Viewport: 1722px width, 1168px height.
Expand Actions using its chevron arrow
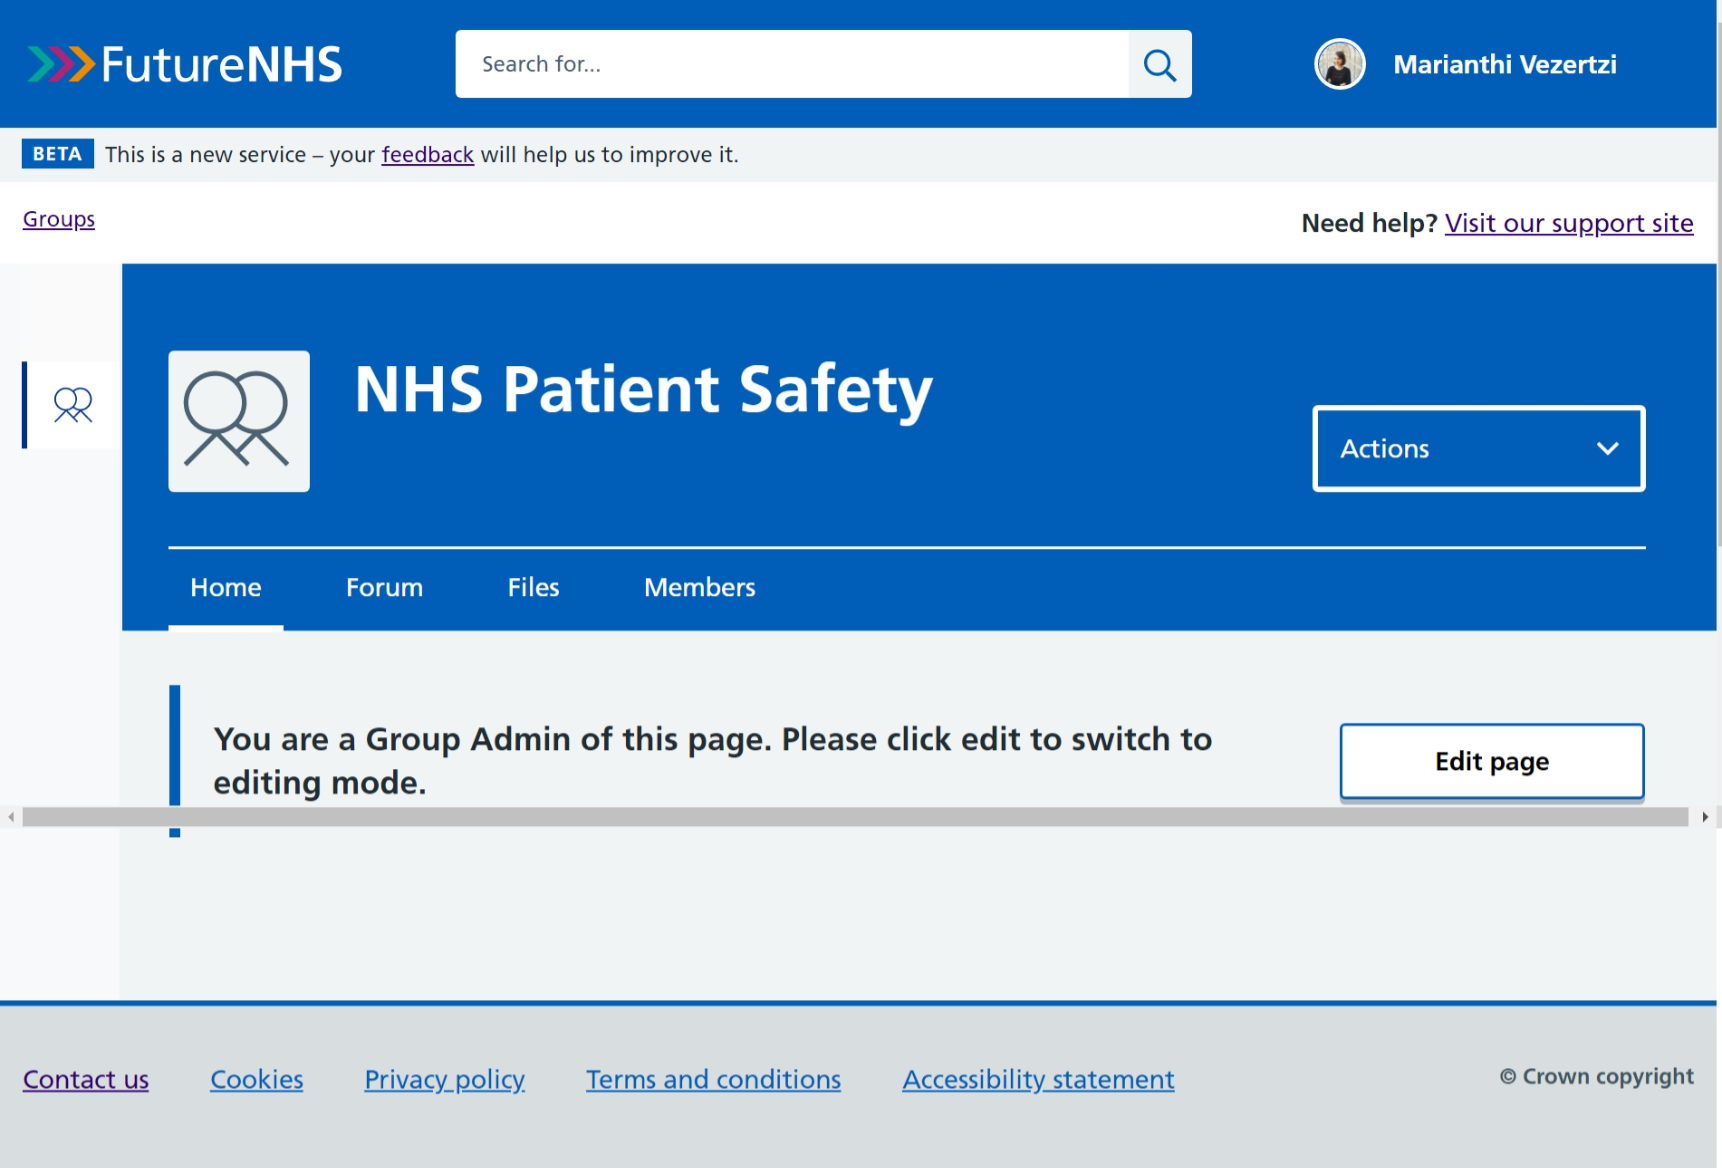(1608, 449)
